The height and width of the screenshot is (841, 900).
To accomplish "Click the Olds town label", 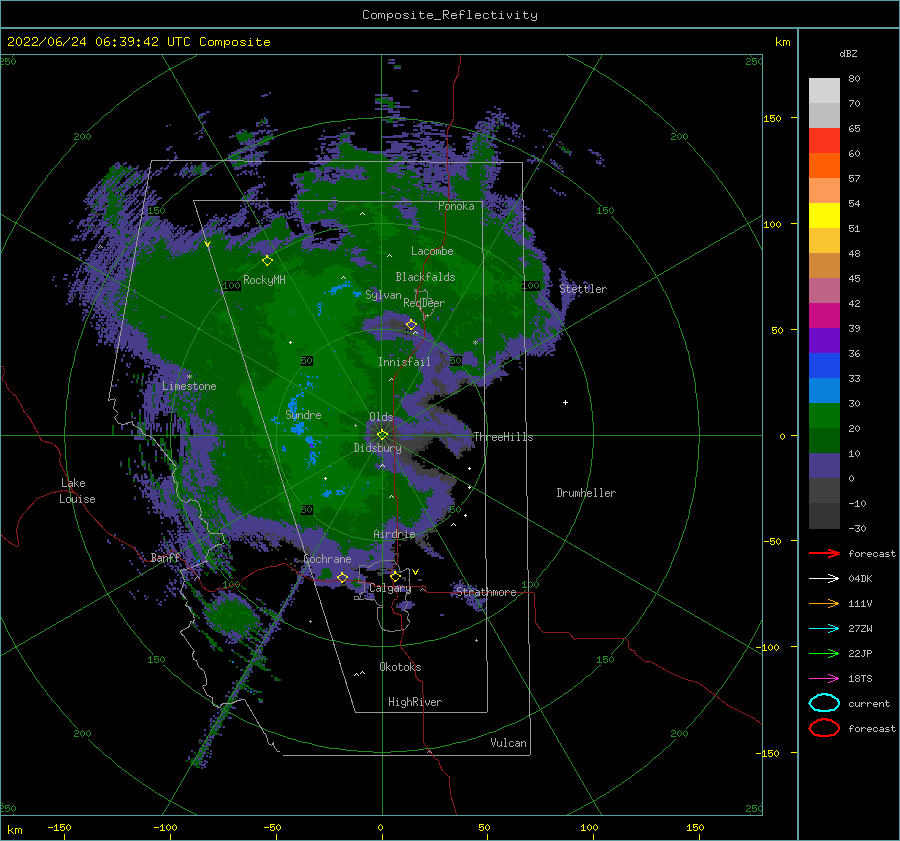I will 381,417.
